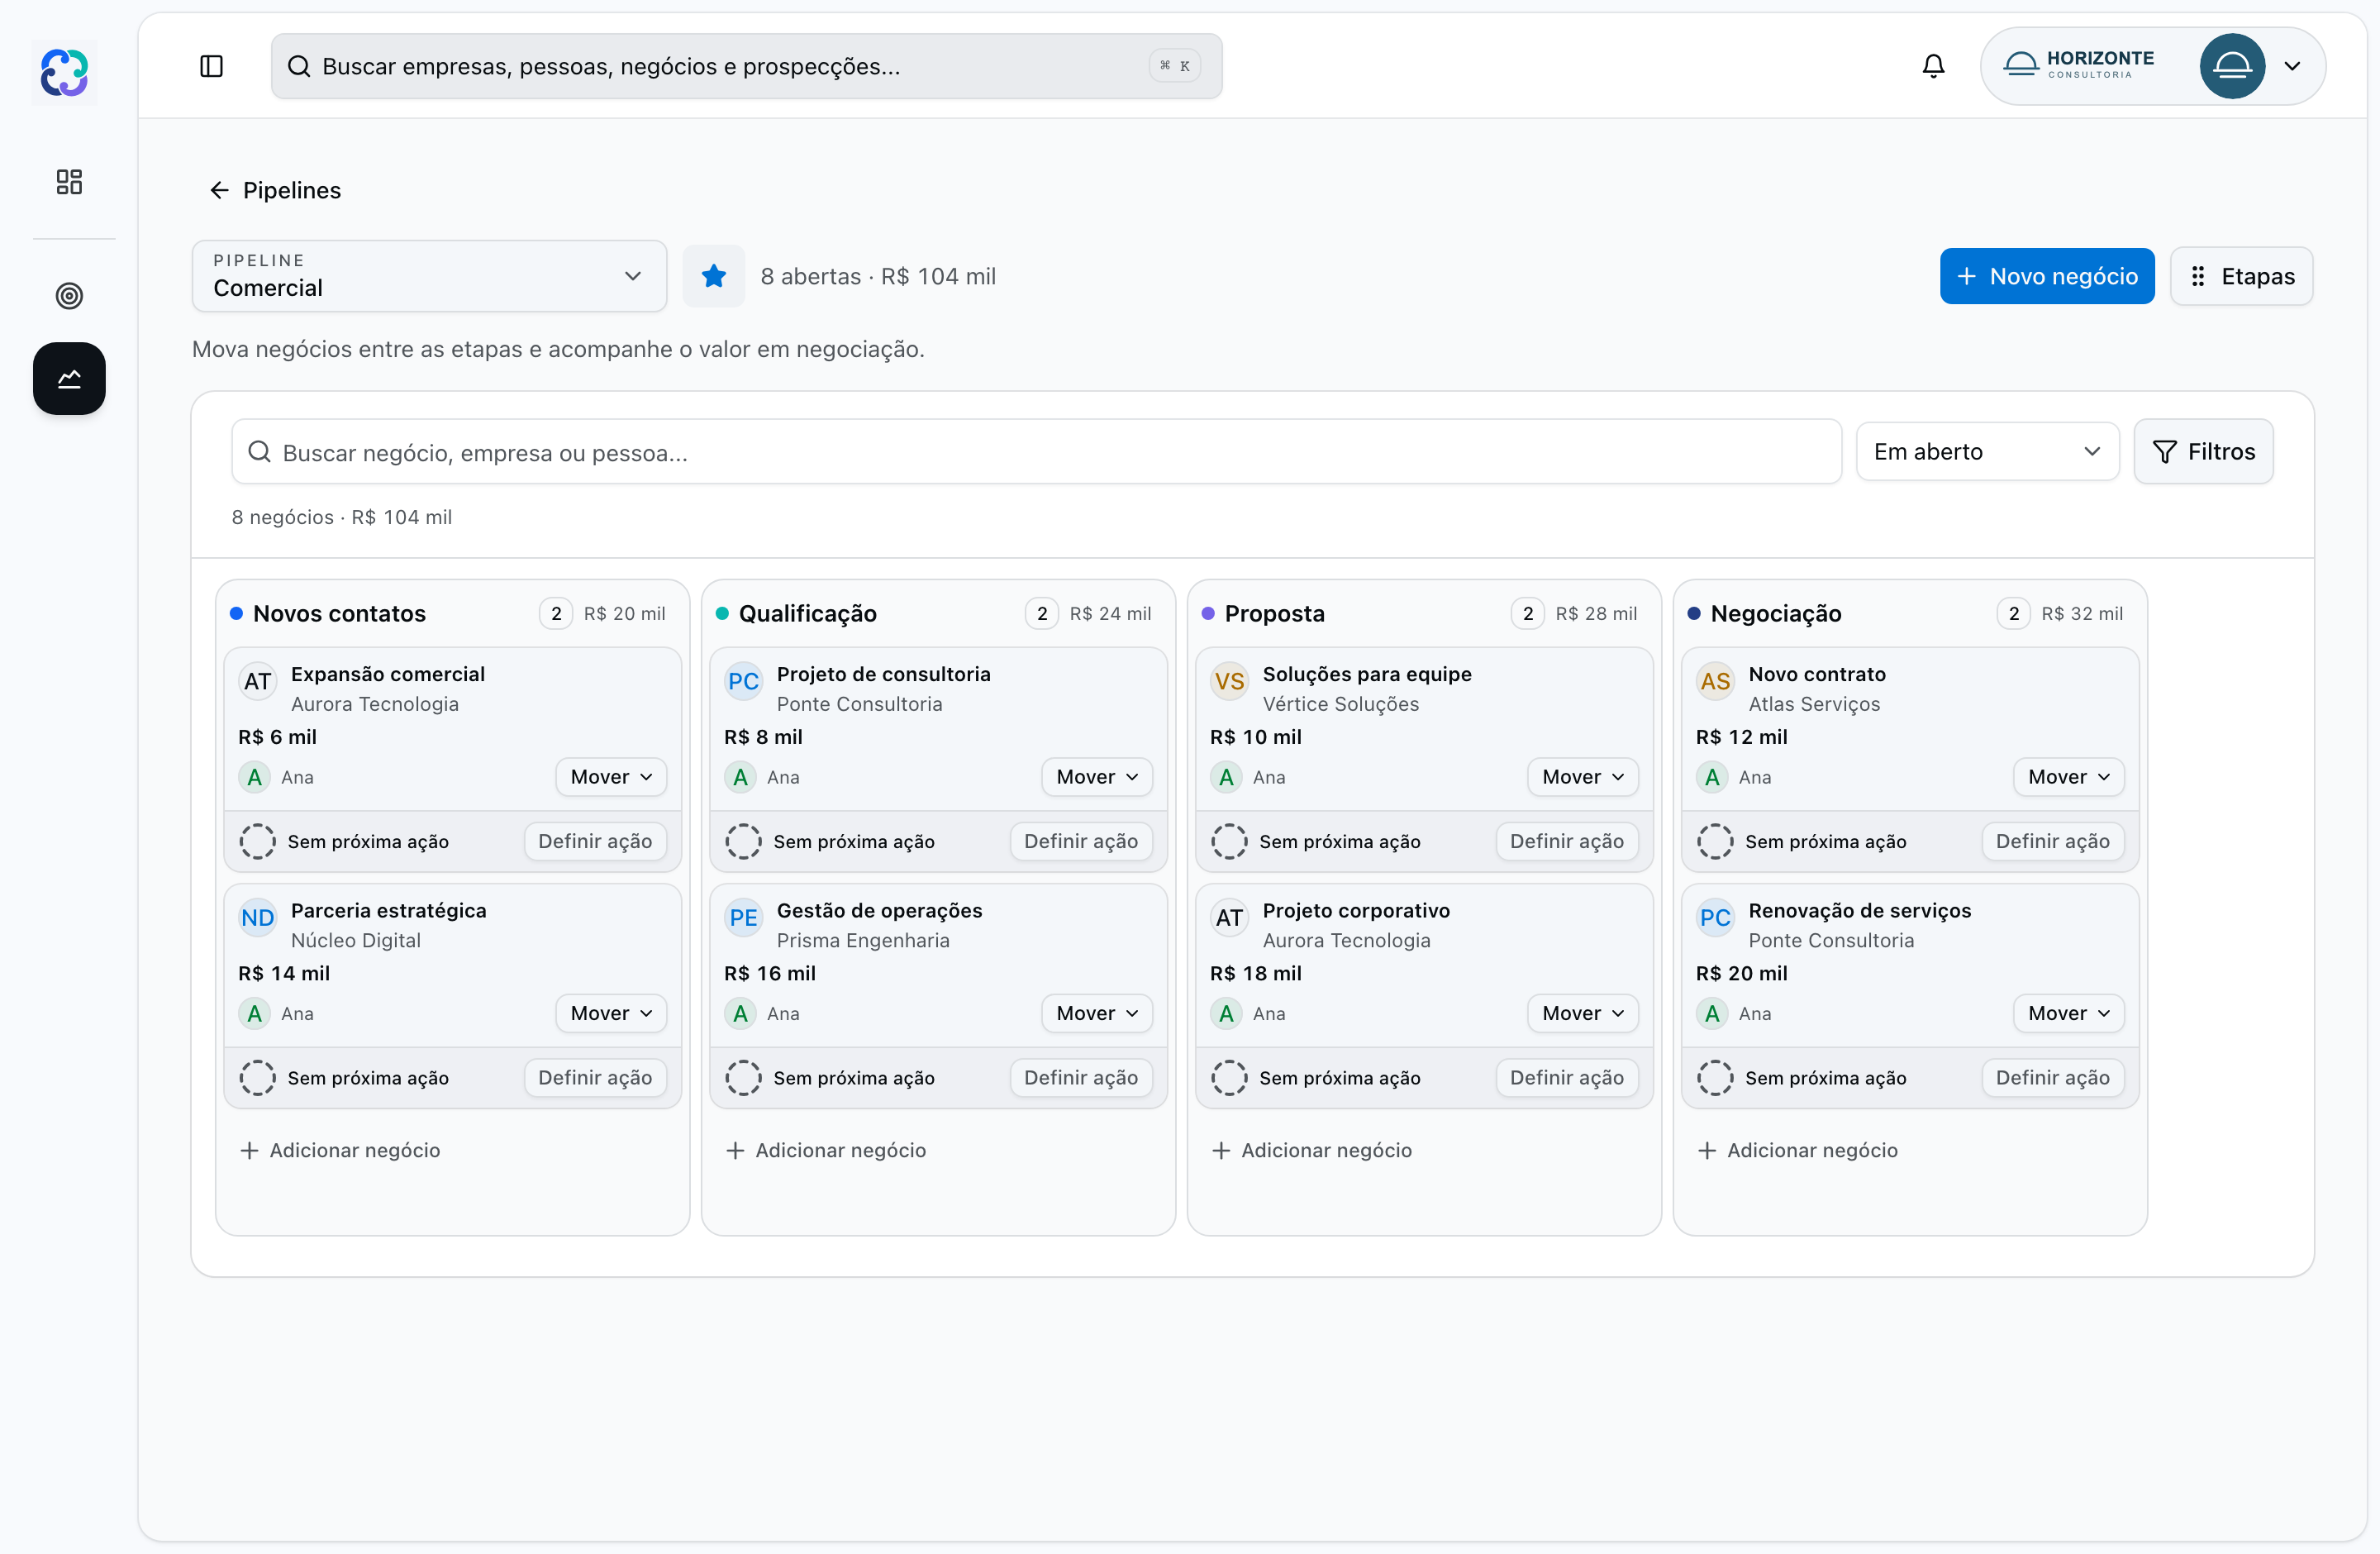2380x1554 pixels.
Task: Toggle the favorite star for pipeline
Action: click(x=713, y=276)
